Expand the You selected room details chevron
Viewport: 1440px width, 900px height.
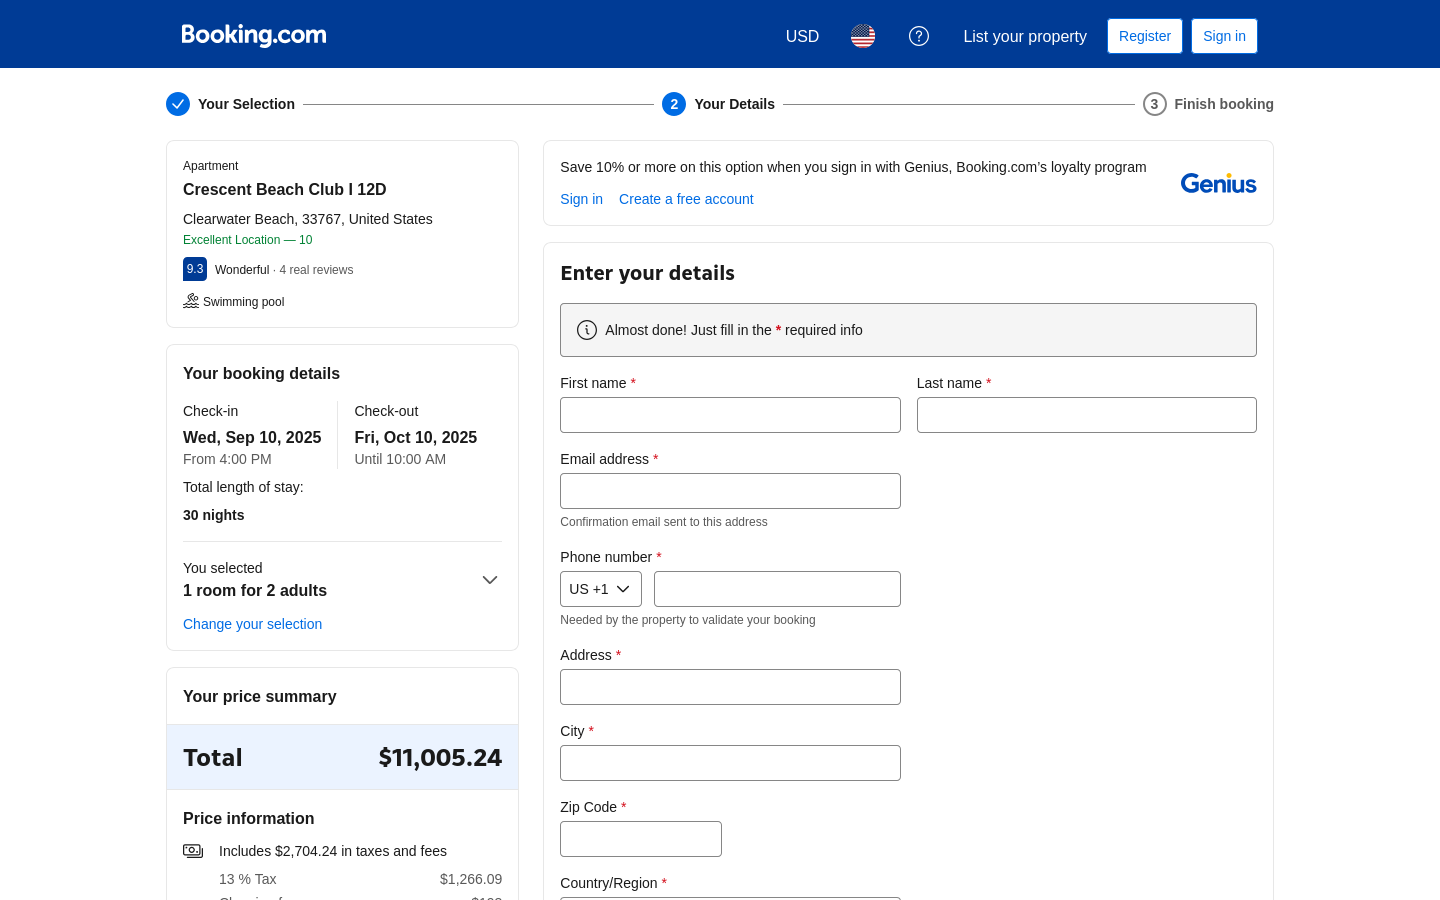pos(490,580)
